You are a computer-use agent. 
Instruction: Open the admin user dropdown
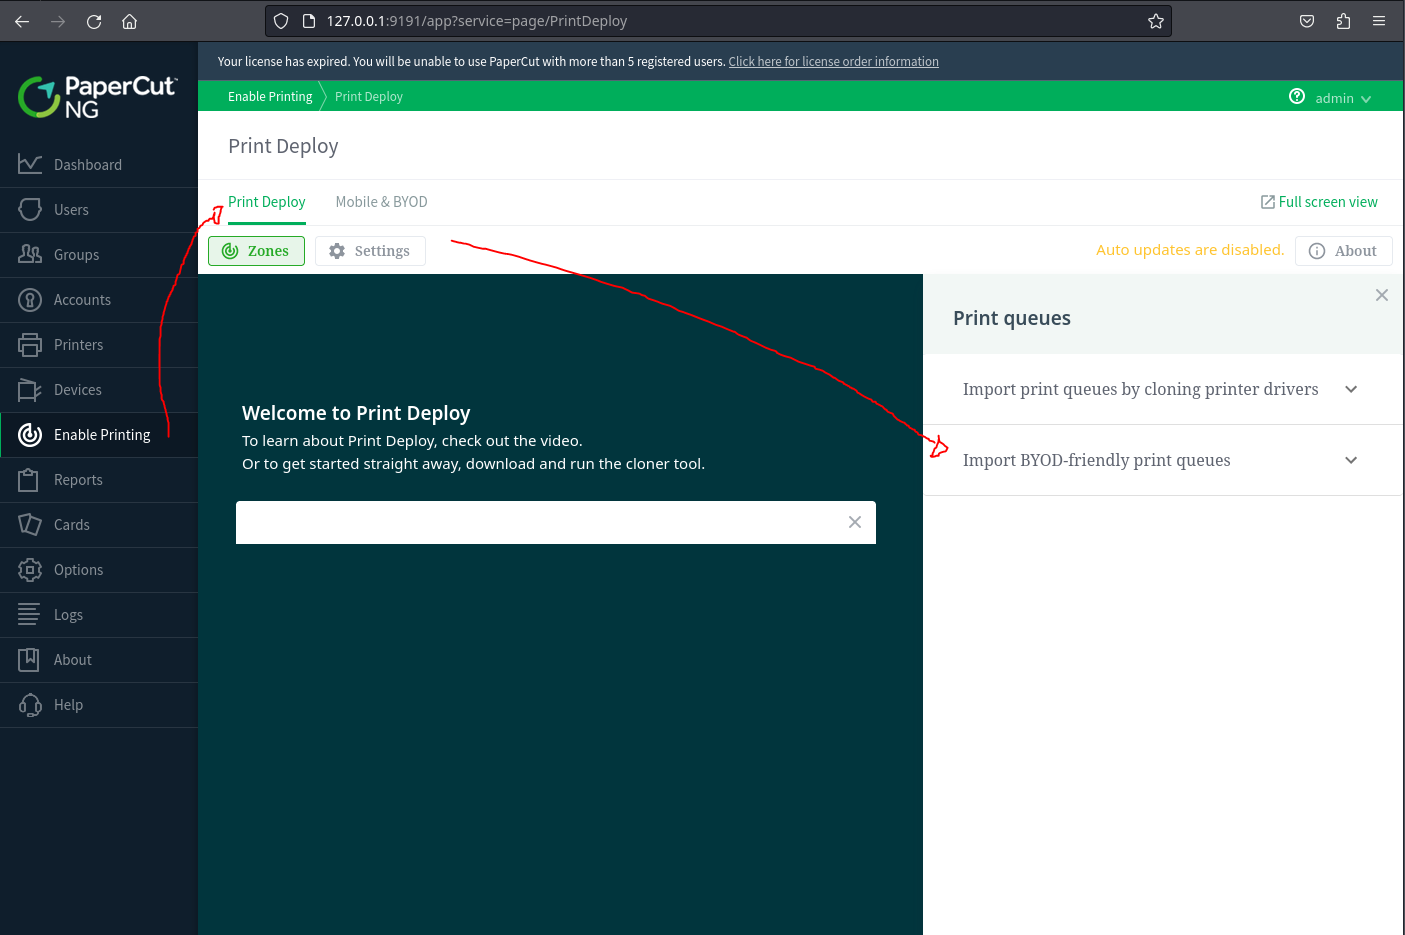[1343, 98]
